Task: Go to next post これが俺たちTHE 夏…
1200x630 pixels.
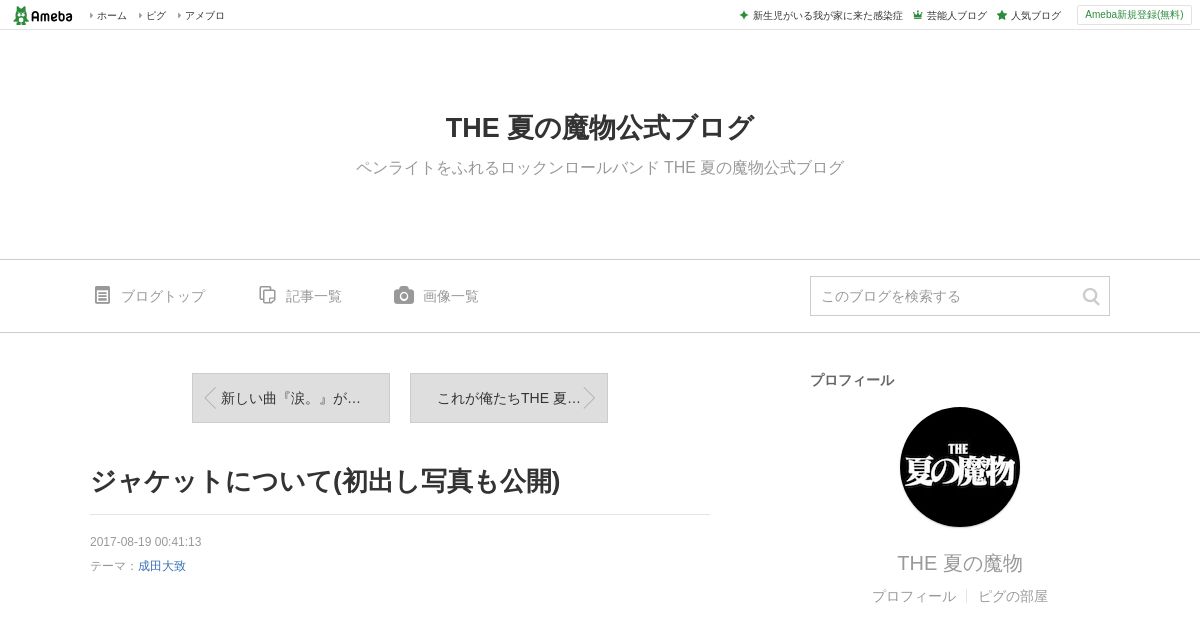Action: pos(509,398)
